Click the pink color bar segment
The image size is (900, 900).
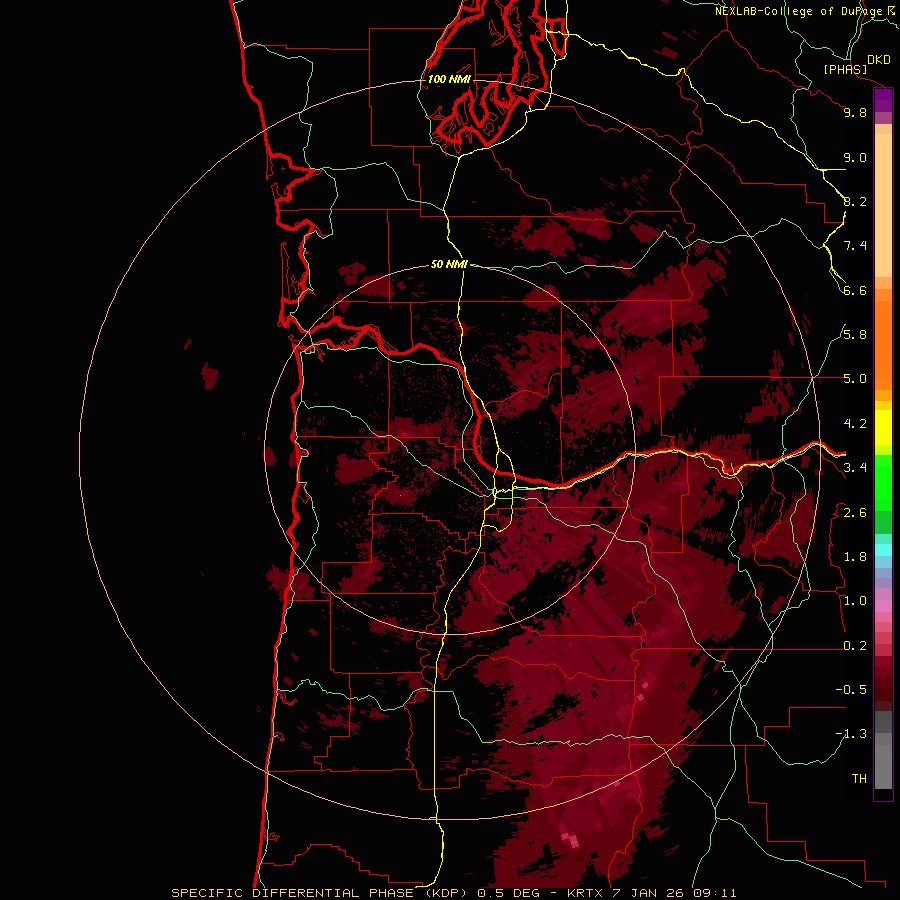pos(883,606)
